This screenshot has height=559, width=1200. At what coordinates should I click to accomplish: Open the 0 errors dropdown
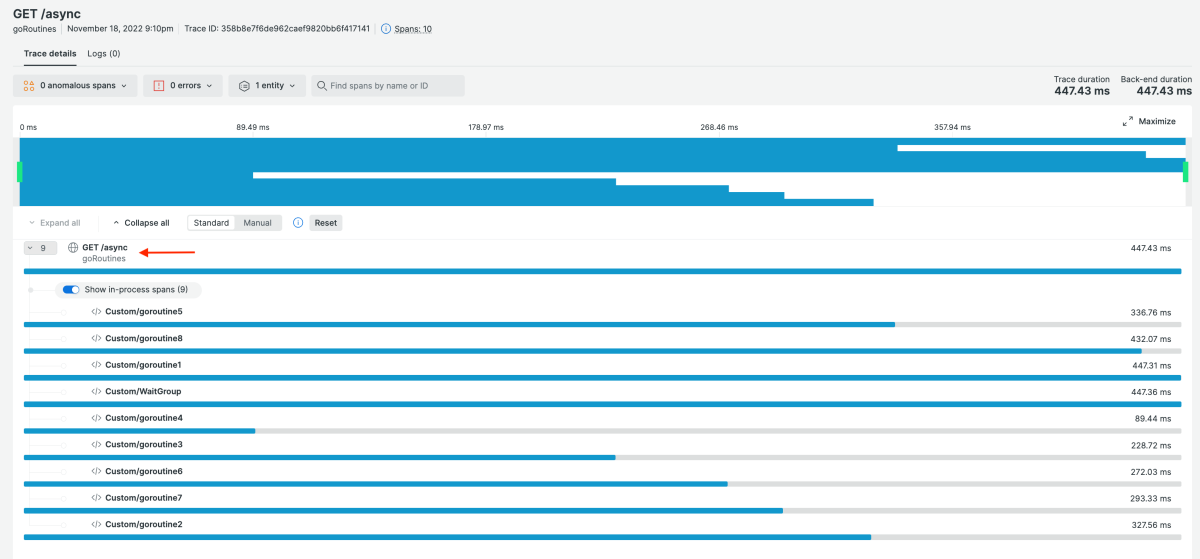pos(182,86)
